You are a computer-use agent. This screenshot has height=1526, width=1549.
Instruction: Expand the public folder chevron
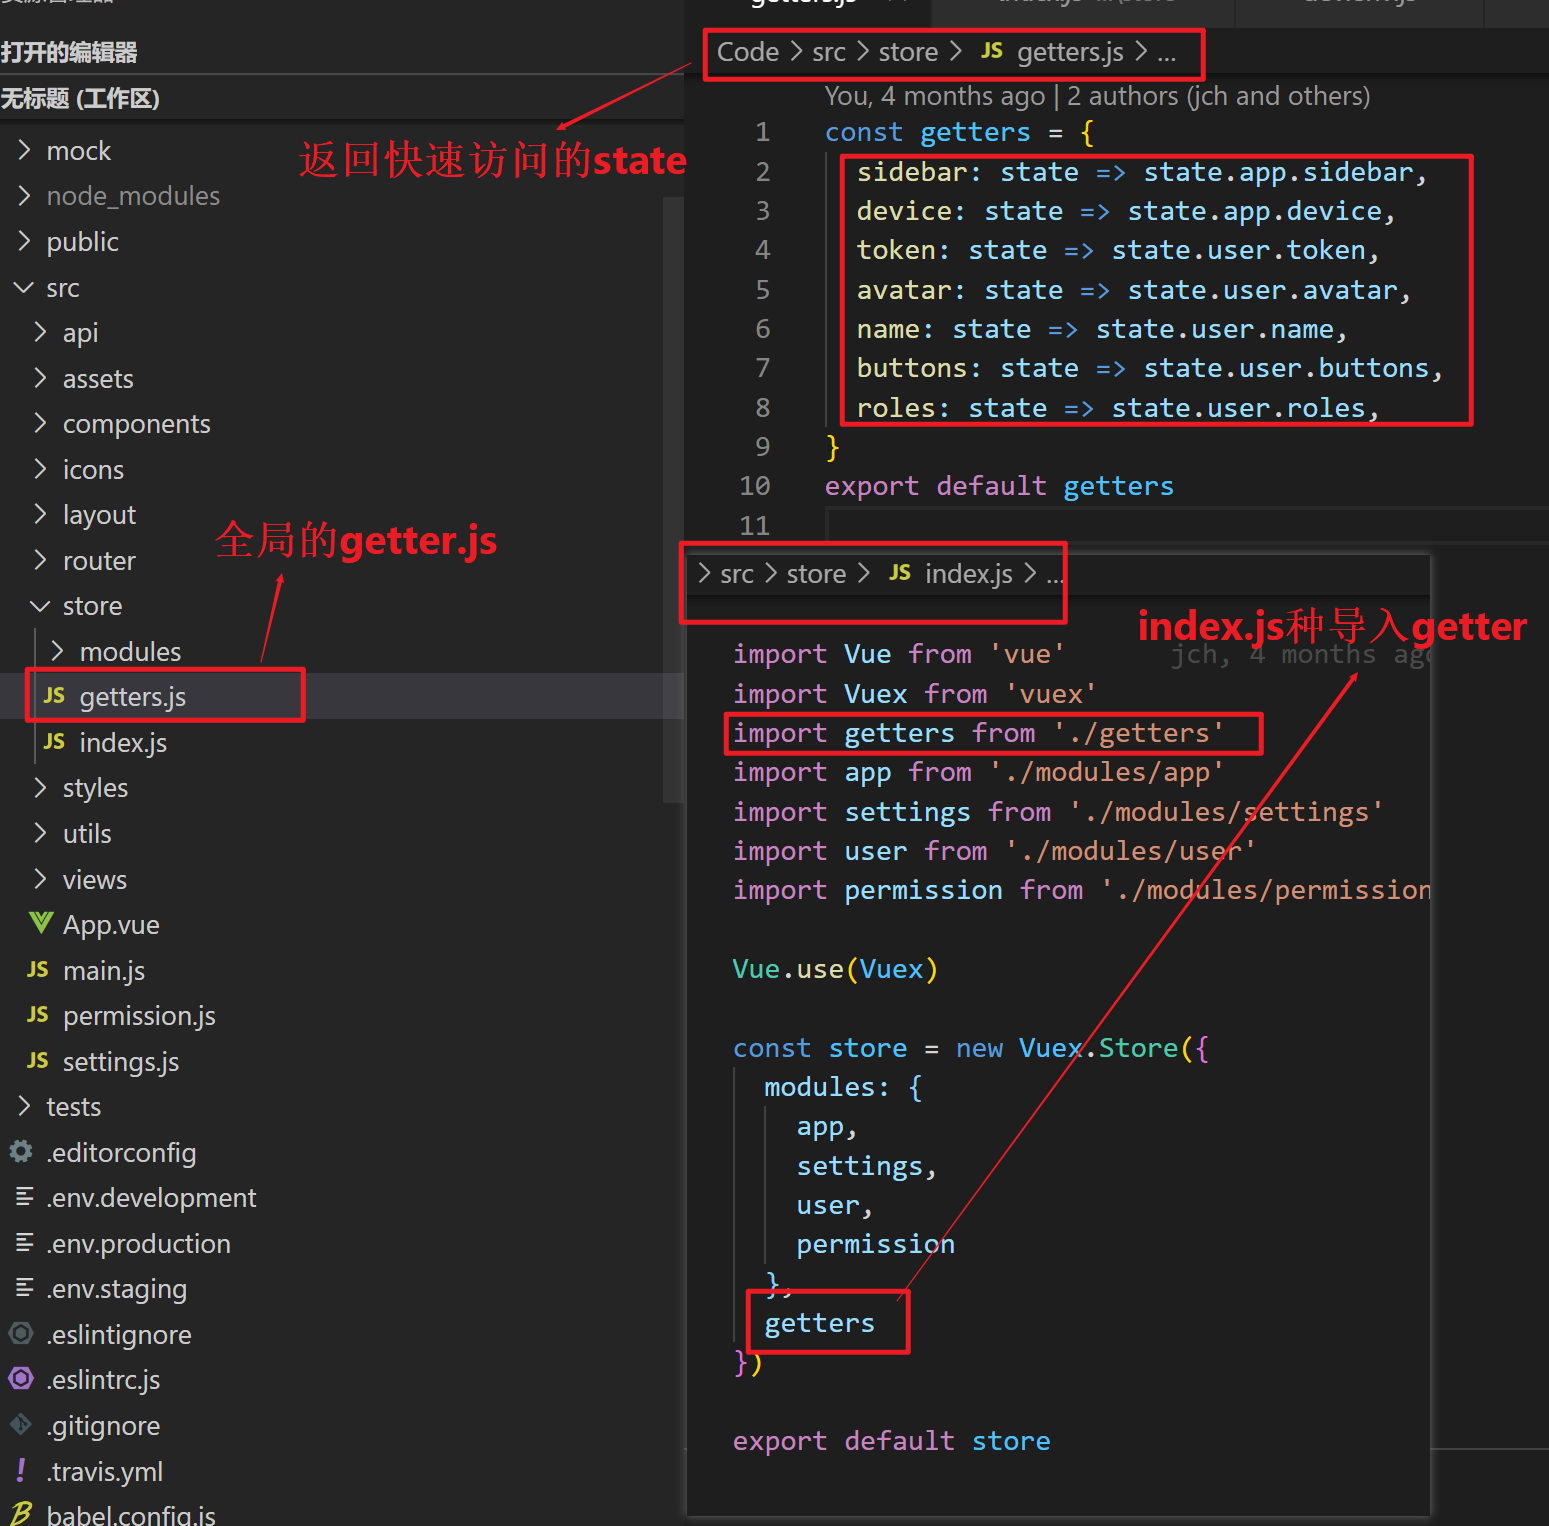[24, 241]
